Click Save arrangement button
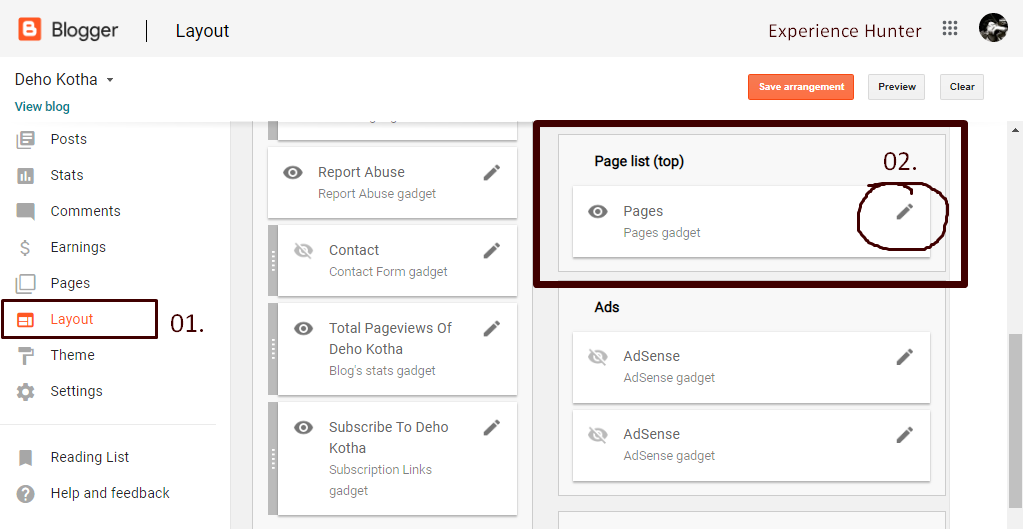 [x=801, y=87]
